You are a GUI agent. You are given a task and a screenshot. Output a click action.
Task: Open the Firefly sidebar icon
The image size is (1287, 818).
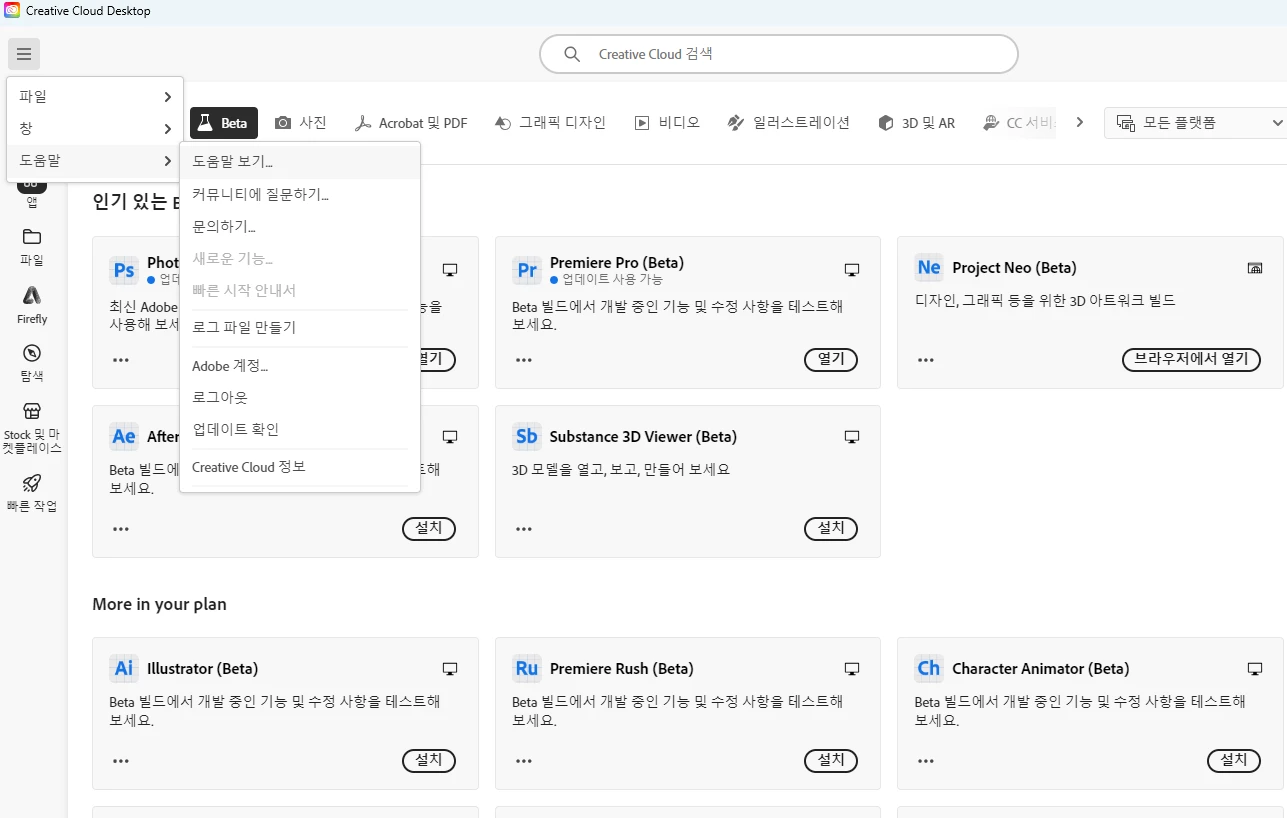32,295
